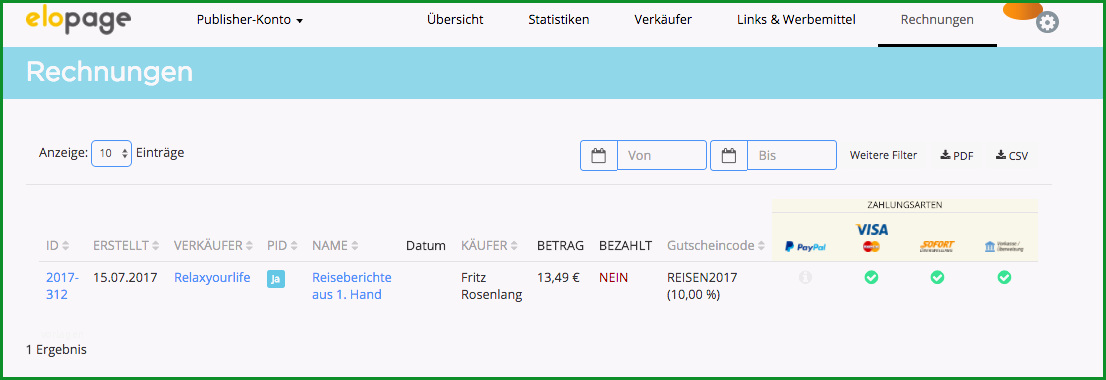The height and width of the screenshot is (380, 1106).
Task: Click the NEIN paid status
Action: click(x=614, y=278)
